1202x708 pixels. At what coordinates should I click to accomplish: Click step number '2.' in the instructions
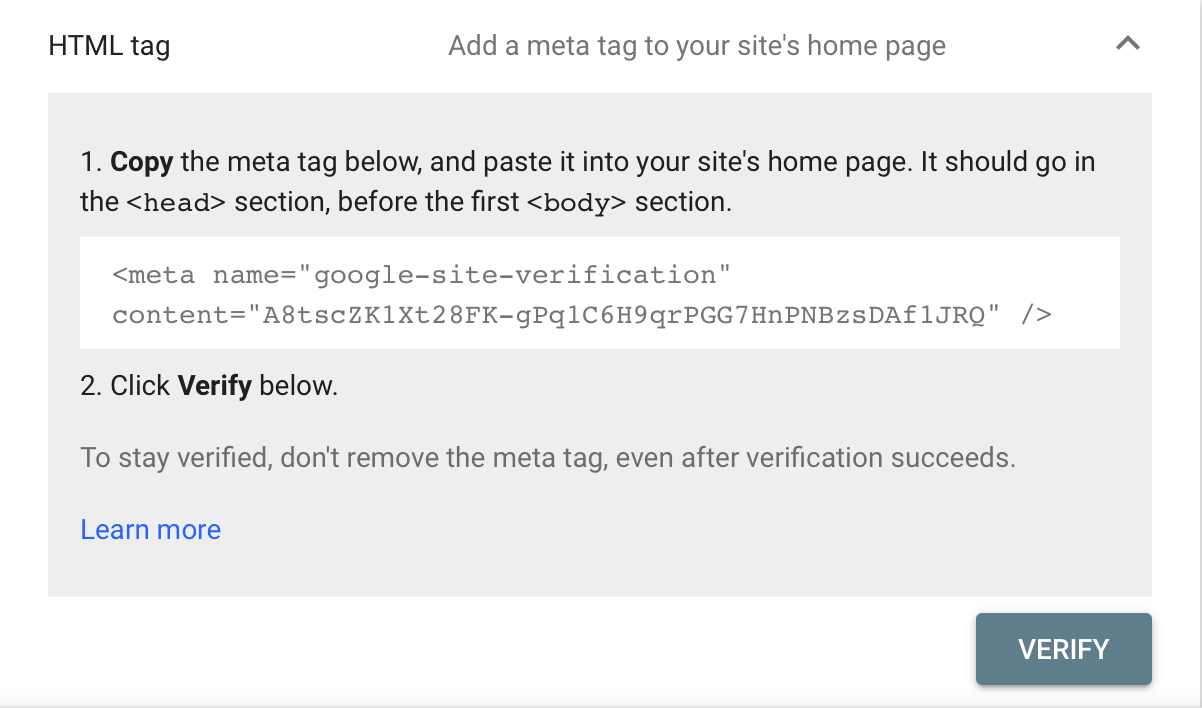coord(91,386)
